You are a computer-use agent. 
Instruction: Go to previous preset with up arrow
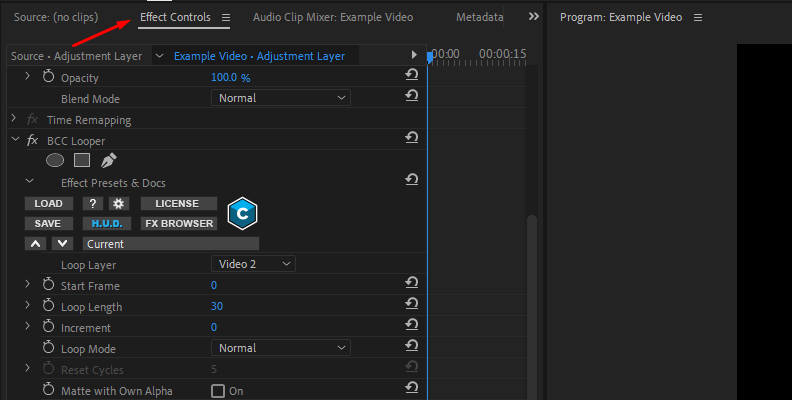[35, 244]
